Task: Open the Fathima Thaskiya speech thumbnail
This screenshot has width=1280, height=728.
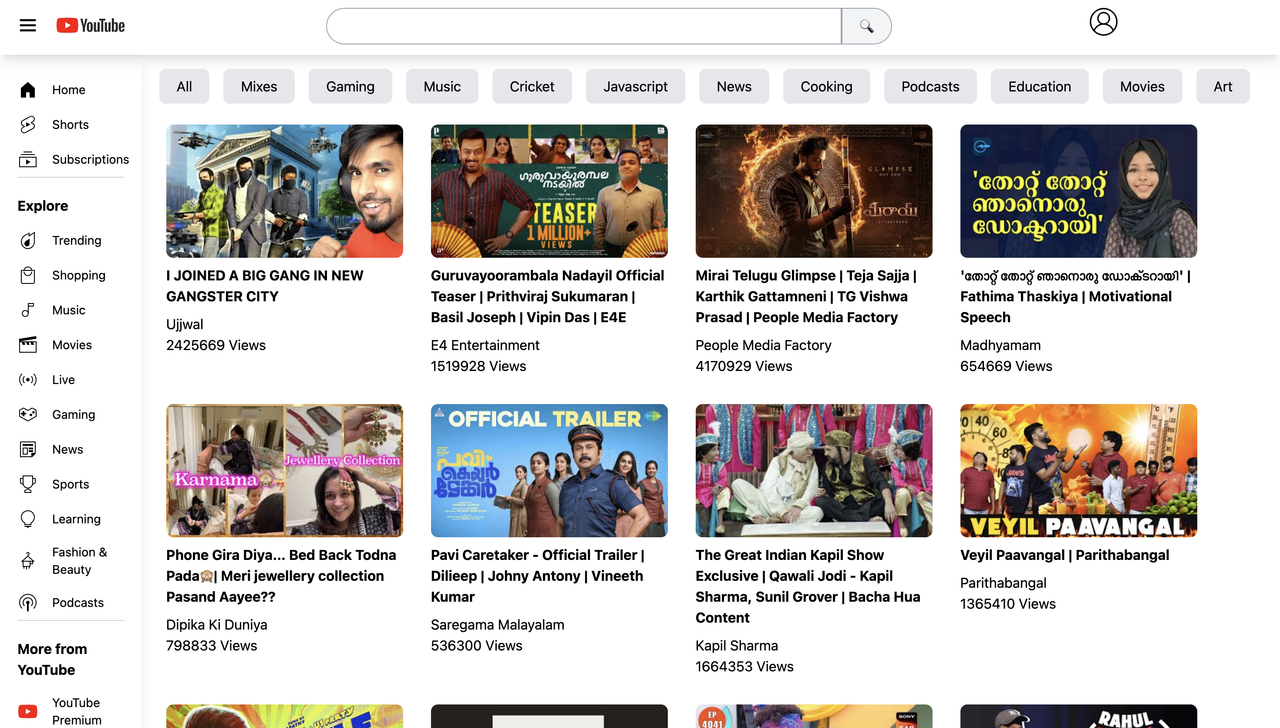Action: (x=1078, y=191)
